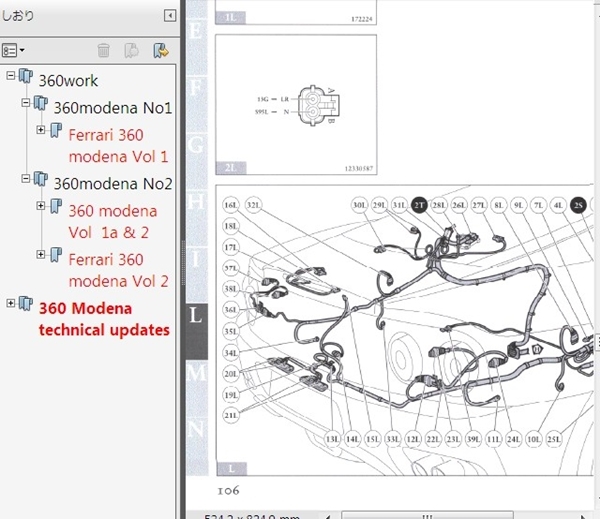Click the 360work bookmark book icon
600x519 pixels.
(26, 76)
